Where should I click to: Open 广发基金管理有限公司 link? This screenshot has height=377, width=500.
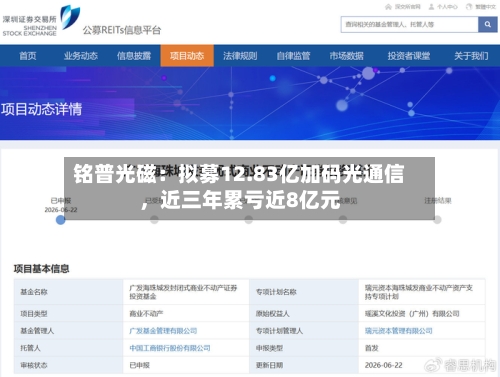pyautogui.click(x=163, y=331)
